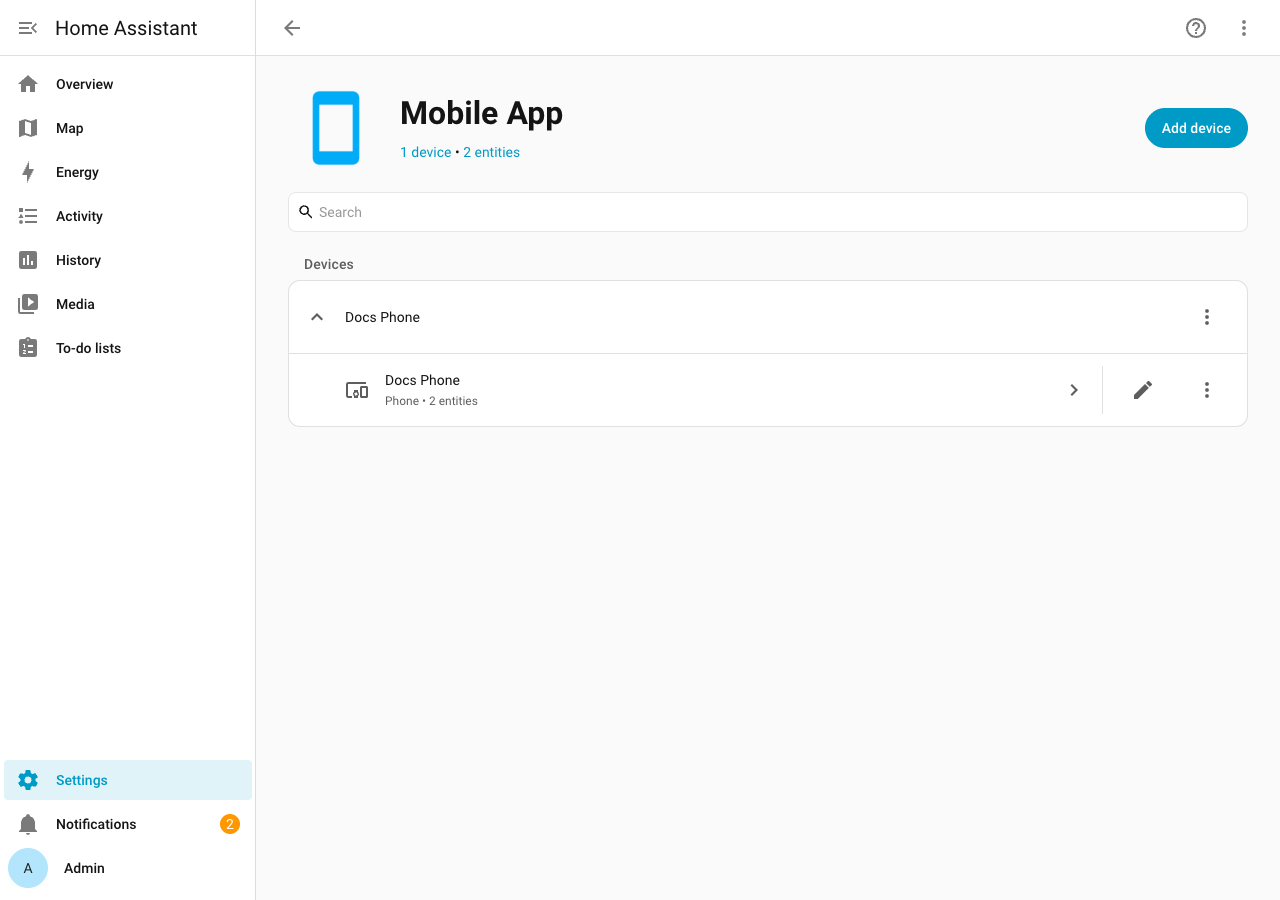1280x900 pixels.
Task: Open the Overview dashboard
Action: coord(128,84)
